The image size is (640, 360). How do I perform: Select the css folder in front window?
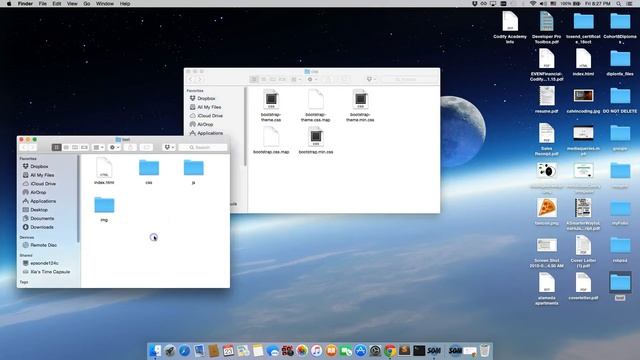[149, 171]
